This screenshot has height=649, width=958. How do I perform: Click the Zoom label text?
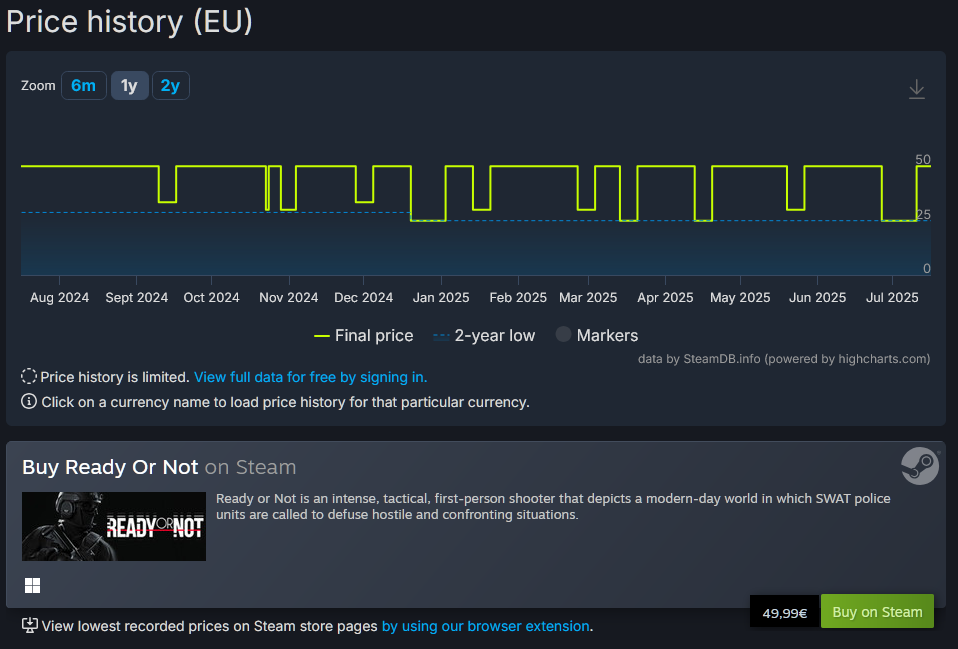(38, 86)
